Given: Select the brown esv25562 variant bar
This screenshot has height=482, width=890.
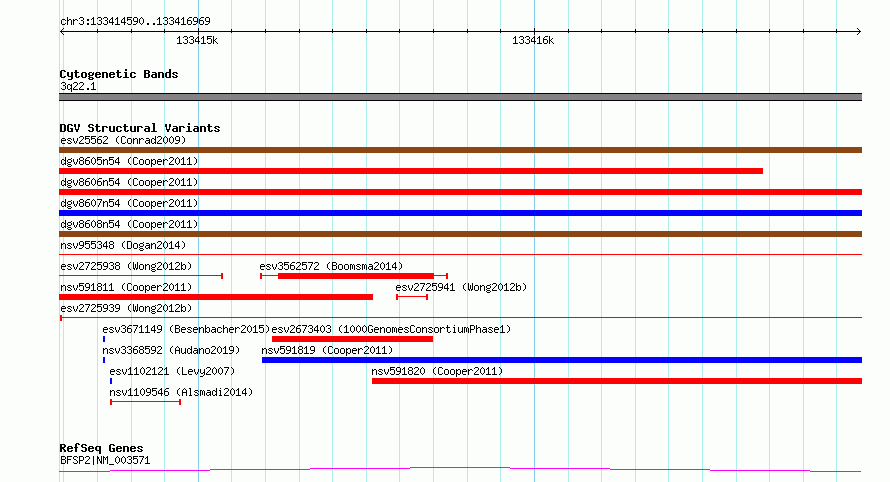Looking at the screenshot, I should point(460,150).
